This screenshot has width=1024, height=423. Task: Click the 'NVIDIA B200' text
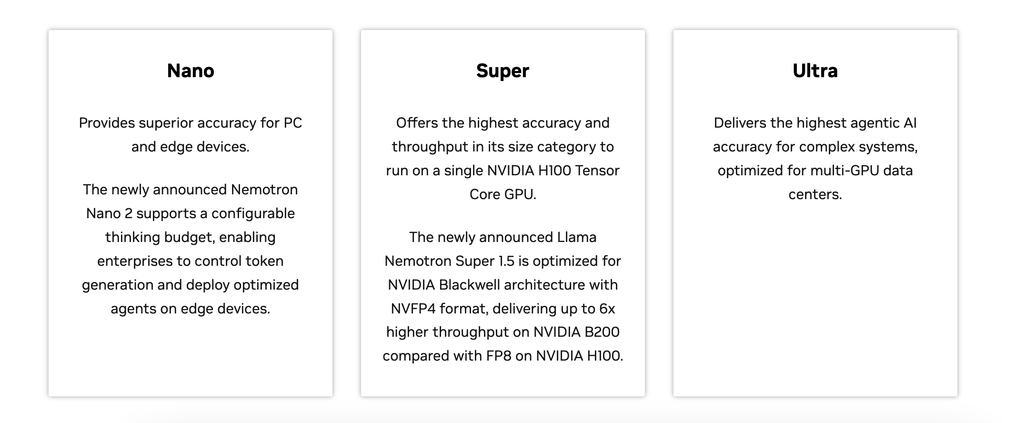coord(577,332)
